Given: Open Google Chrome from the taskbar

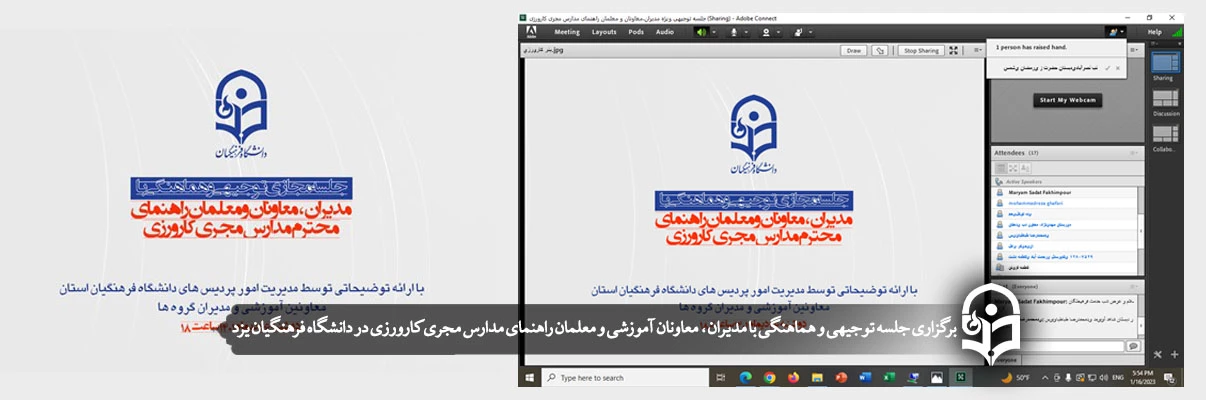Looking at the screenshot, I should [769, 378].
